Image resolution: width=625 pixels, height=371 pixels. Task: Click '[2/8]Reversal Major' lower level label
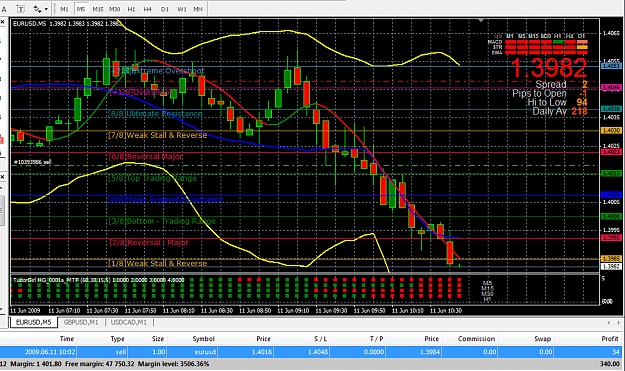point(148,243)
